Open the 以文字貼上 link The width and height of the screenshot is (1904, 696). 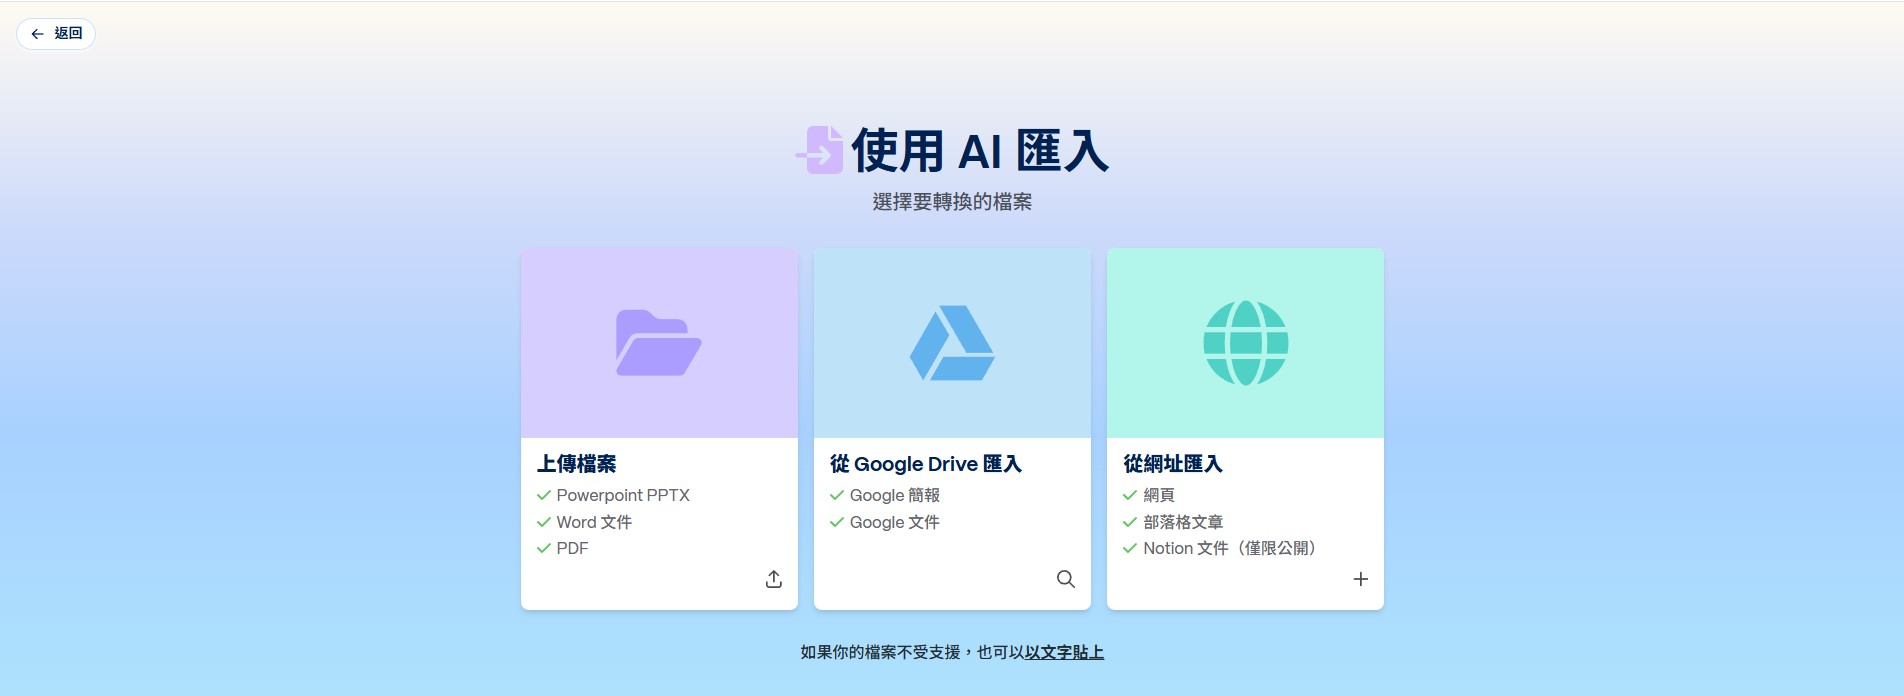pos(1064,652)
